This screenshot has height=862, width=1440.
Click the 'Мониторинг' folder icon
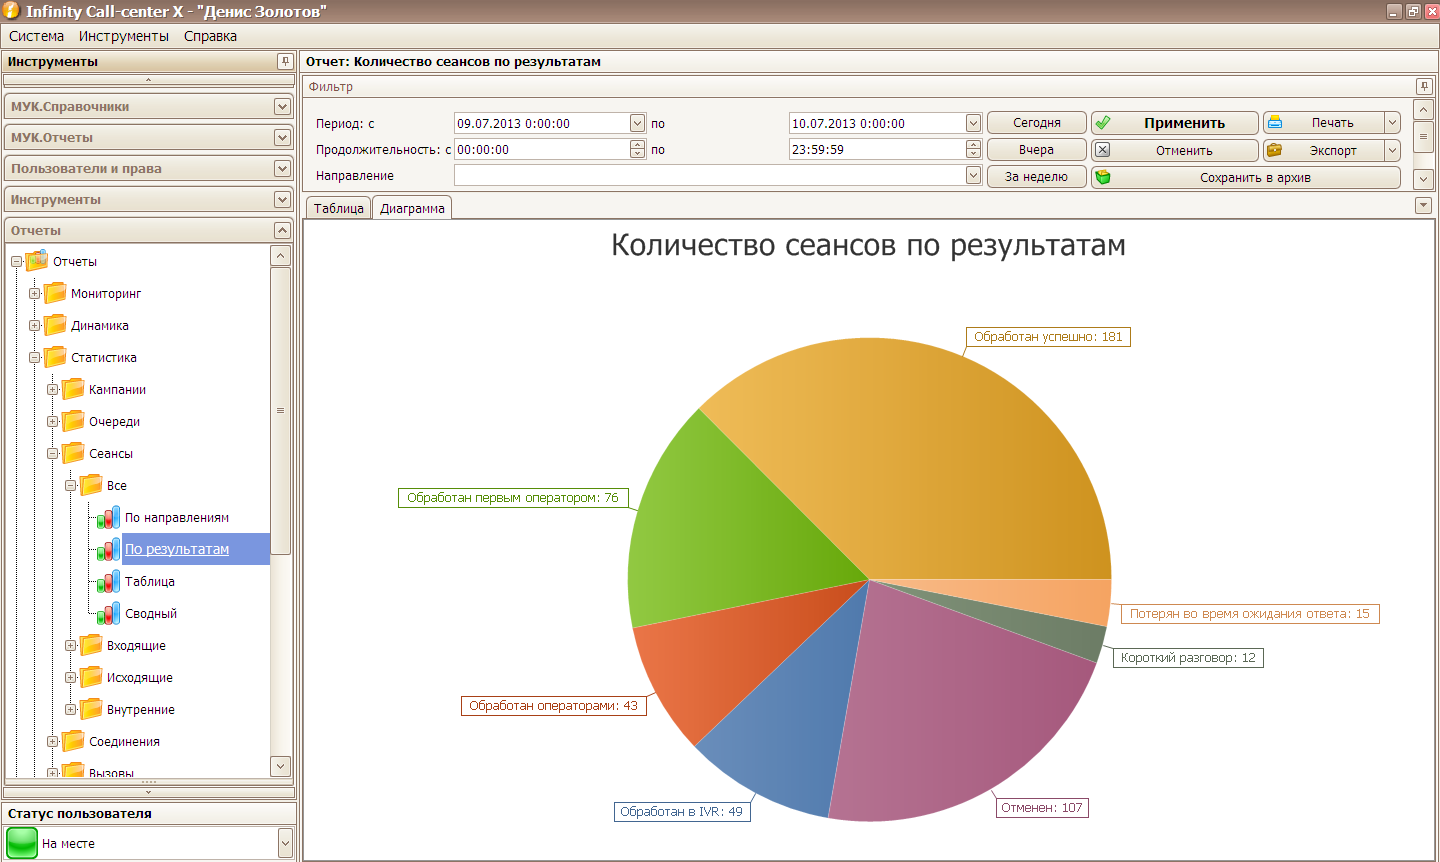[x=55, y=294]
